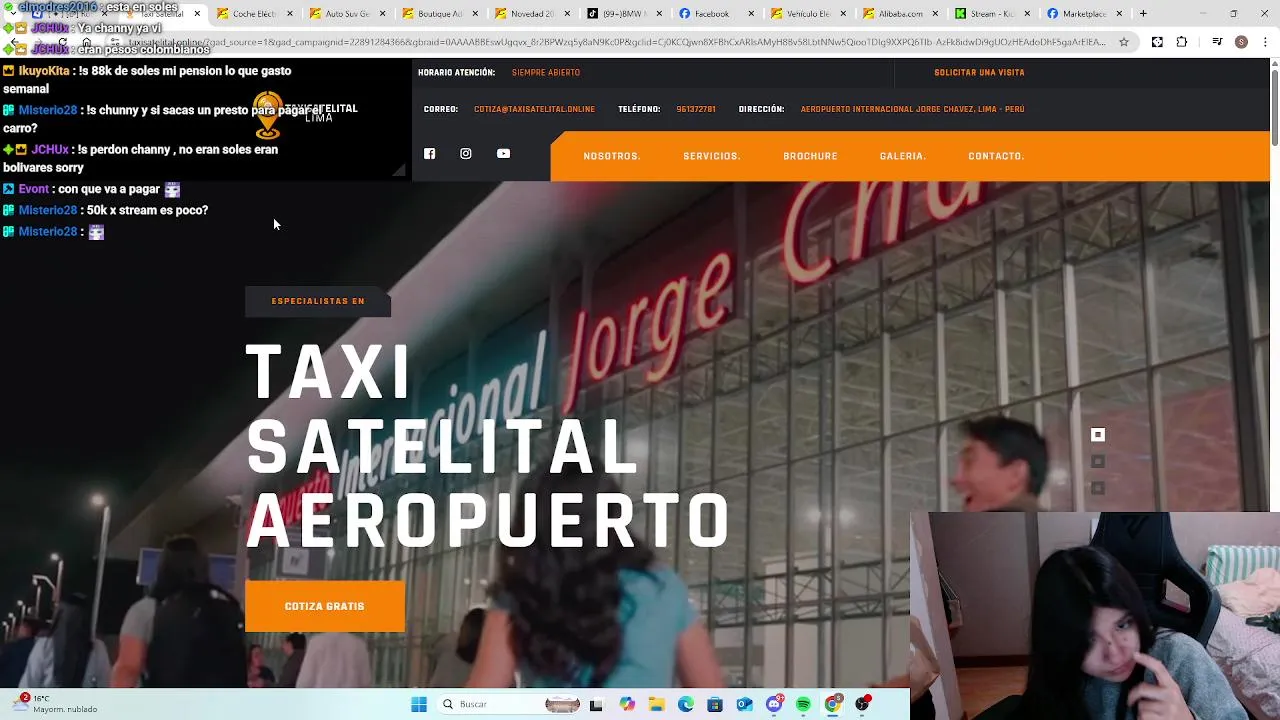Open the NOSOTROS menu item

612,156
